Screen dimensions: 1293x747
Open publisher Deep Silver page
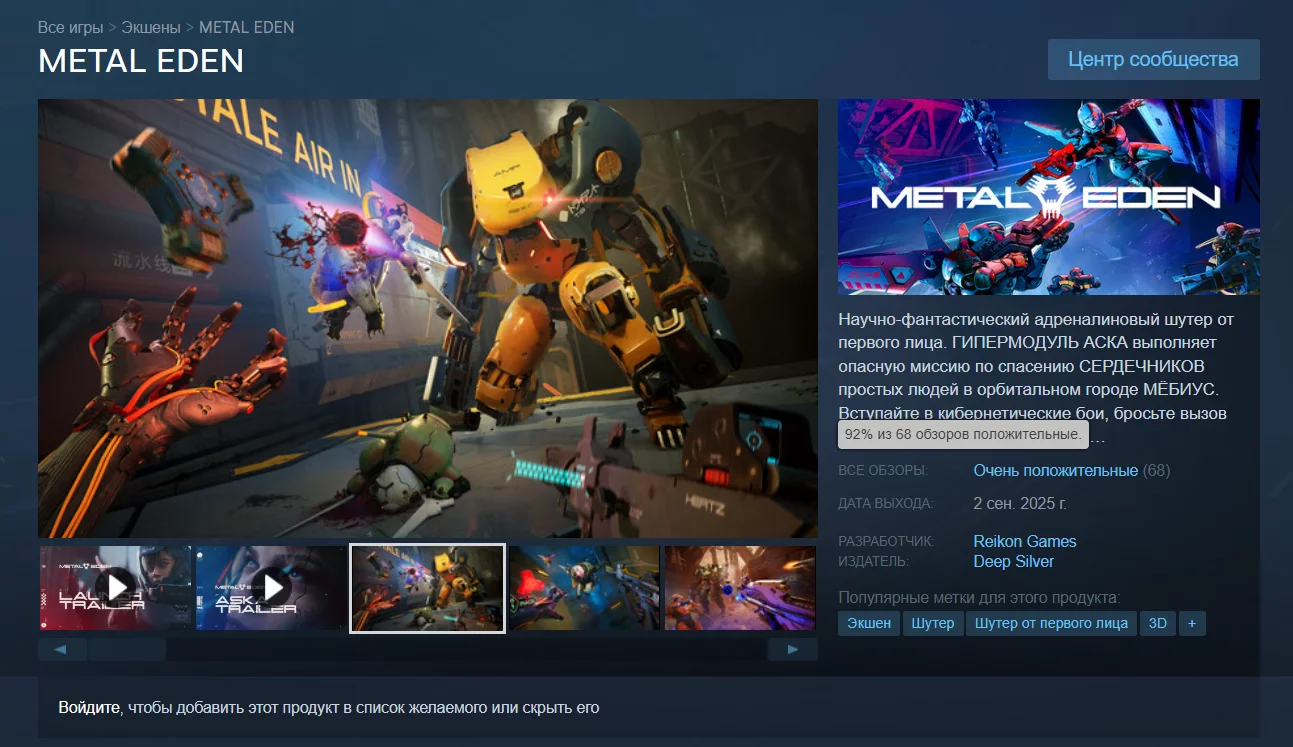[x=1014, y=561]
